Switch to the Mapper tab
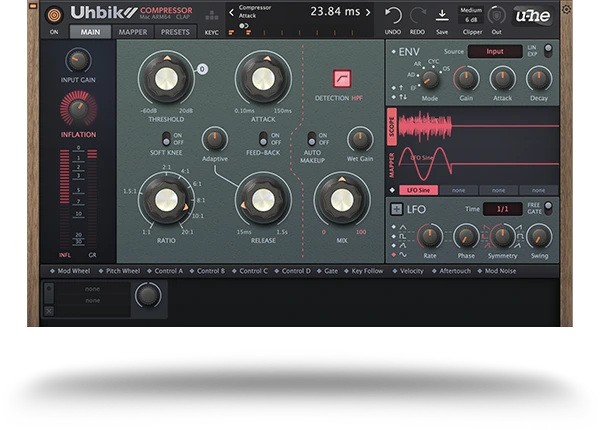Image resolution: width=600 pixels, height=430 pixels. tap(132, 32)
